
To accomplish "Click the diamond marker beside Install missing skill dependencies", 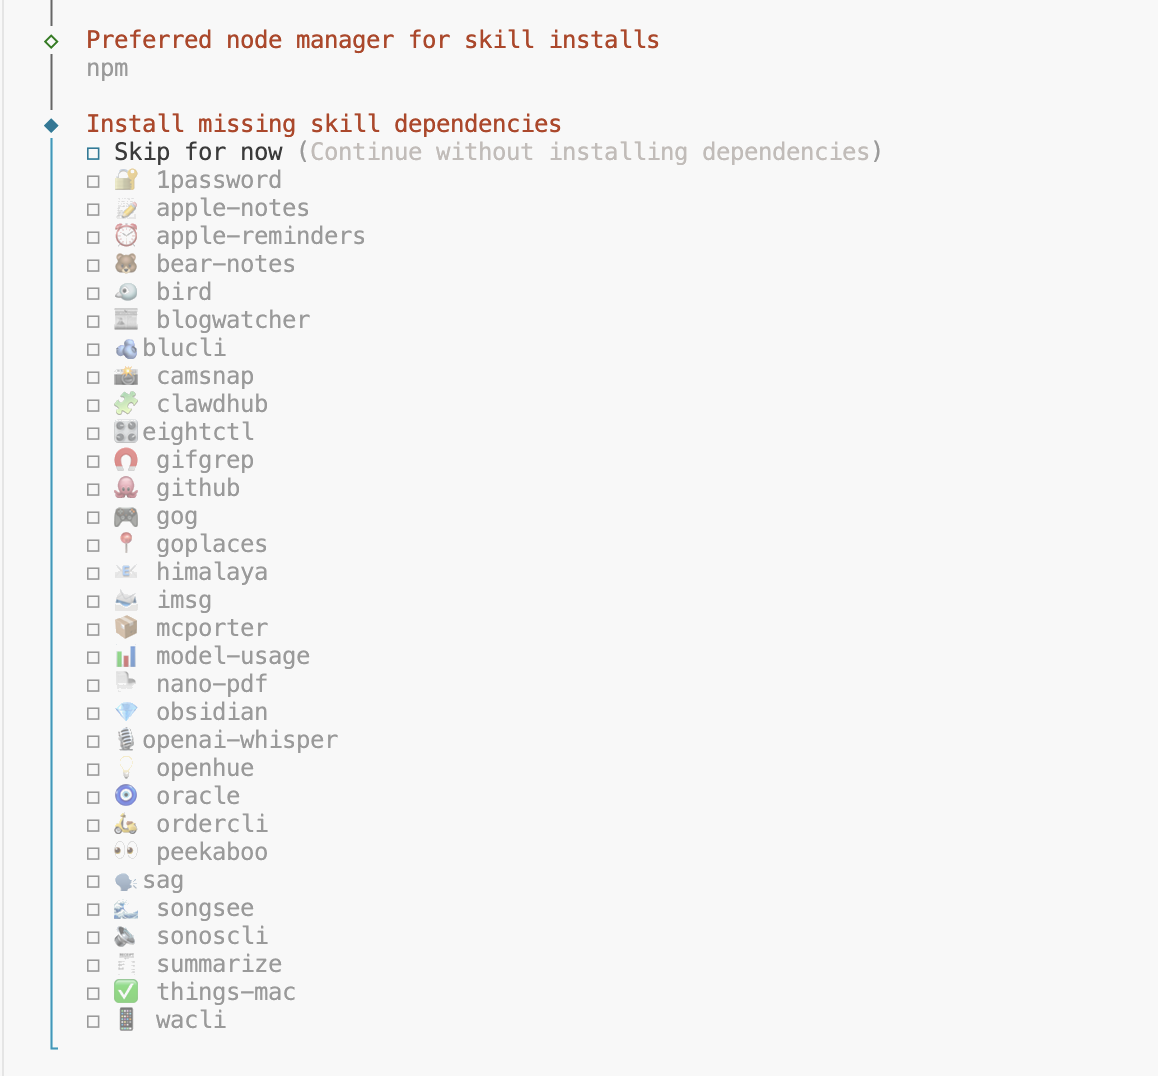I will pyautogui.click(x=51, y=125).
